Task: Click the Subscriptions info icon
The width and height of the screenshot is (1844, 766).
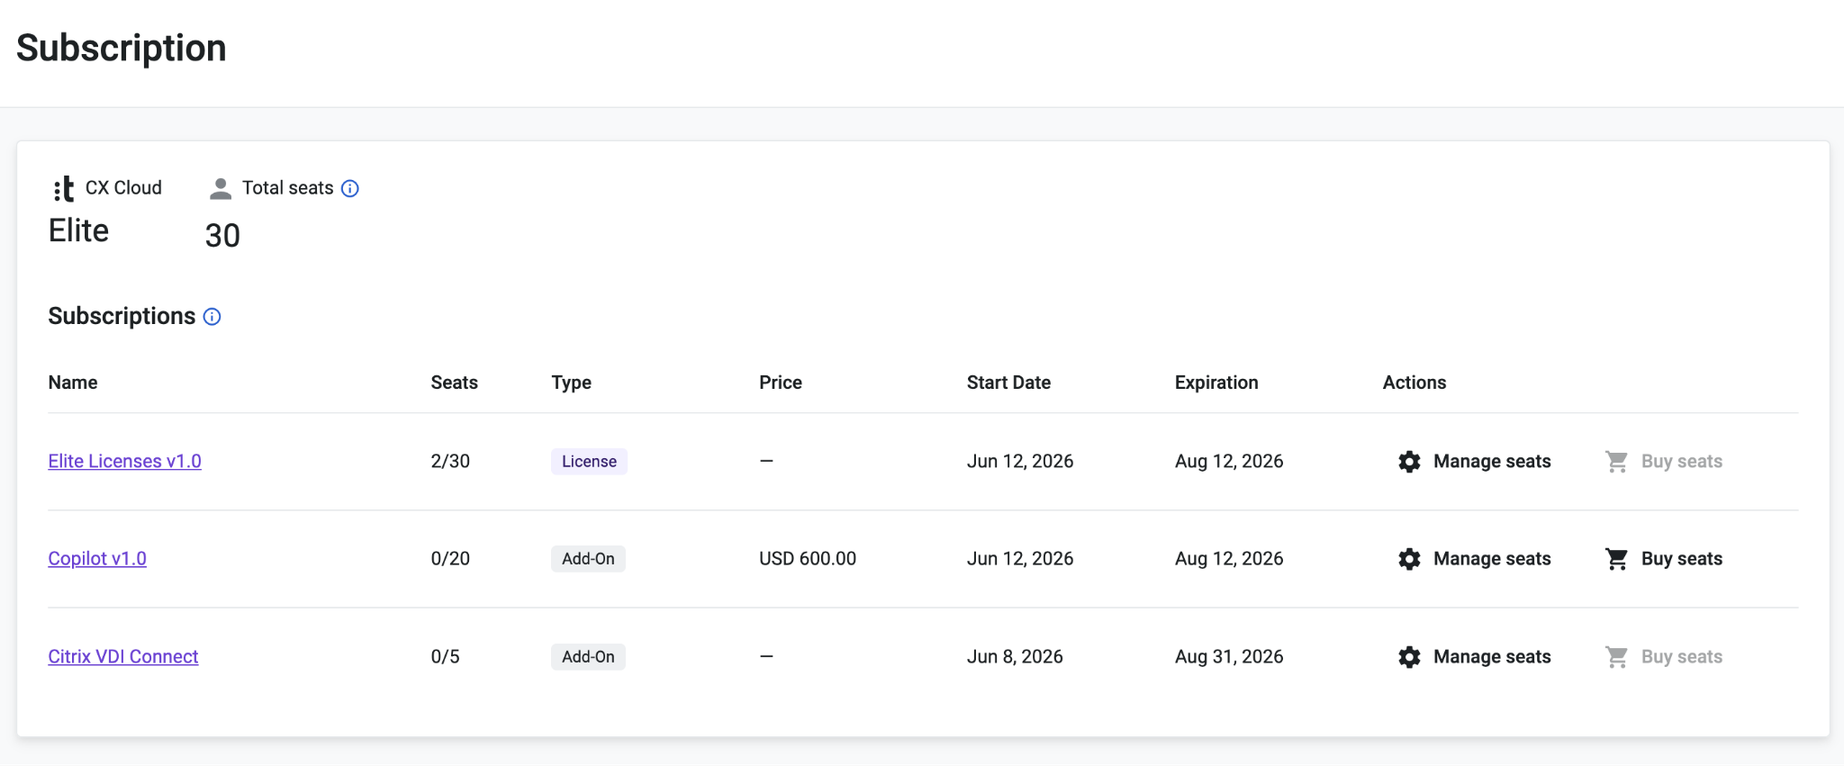Action: click(x=212, y=316)
